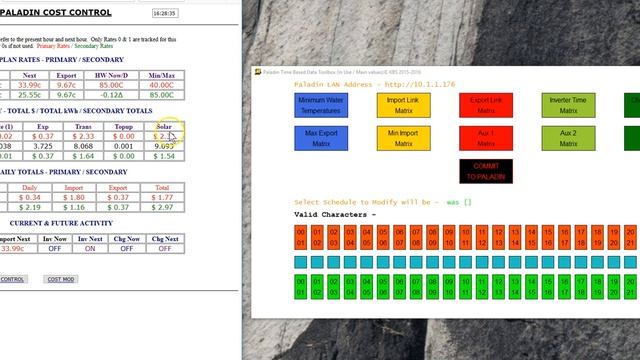Select orange hour box 07 08
The image size is (640, 360).
[416, 237]
